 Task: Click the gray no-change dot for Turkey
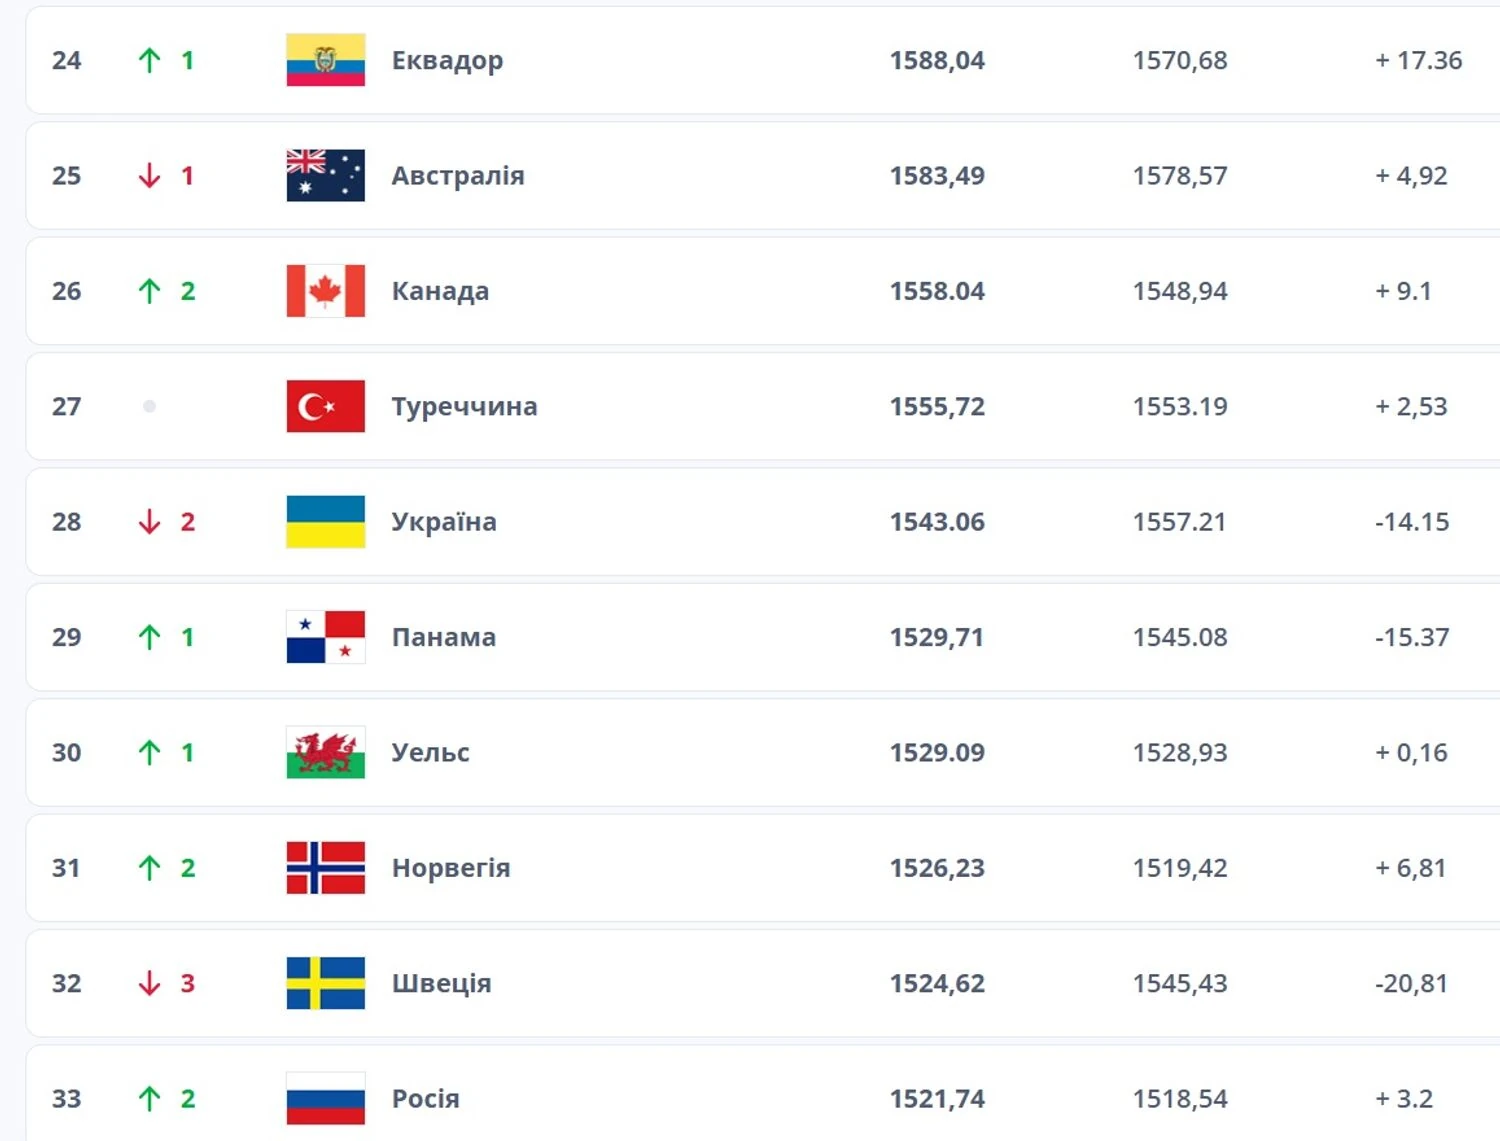pos(149,406)
